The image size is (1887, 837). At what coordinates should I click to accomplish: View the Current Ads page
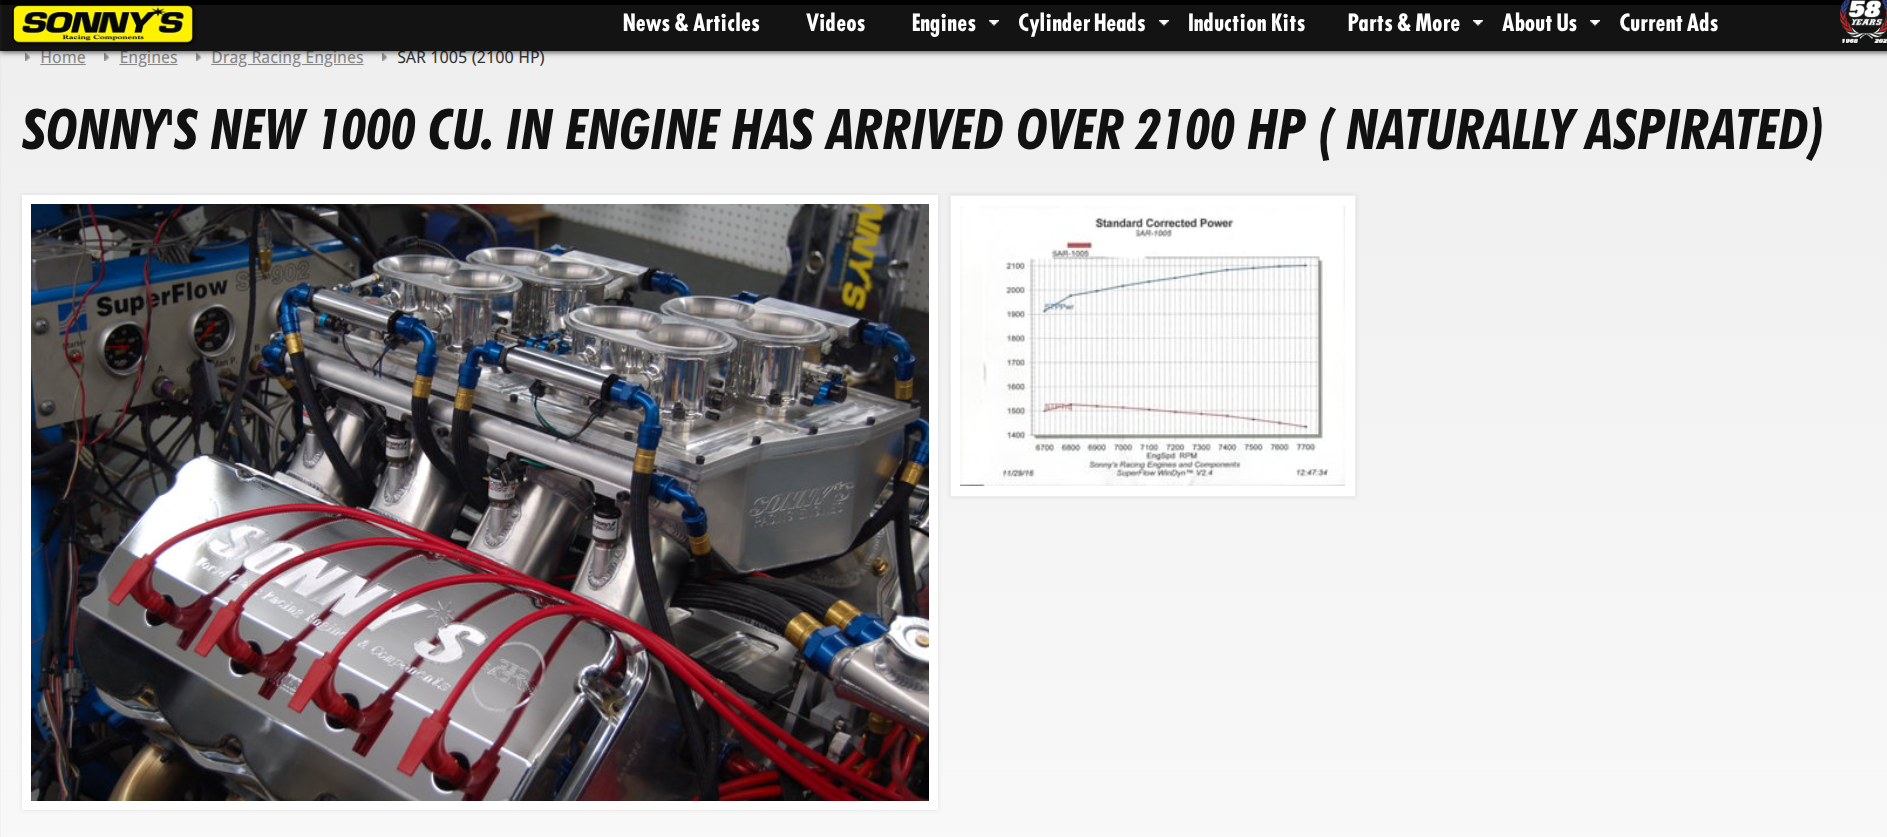tap(1668, 23)
